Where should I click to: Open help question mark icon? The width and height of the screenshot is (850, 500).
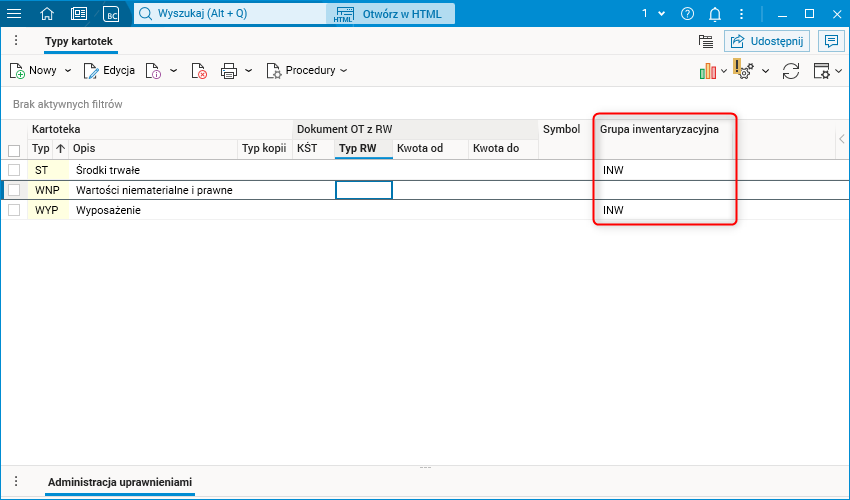coord(687,14)
